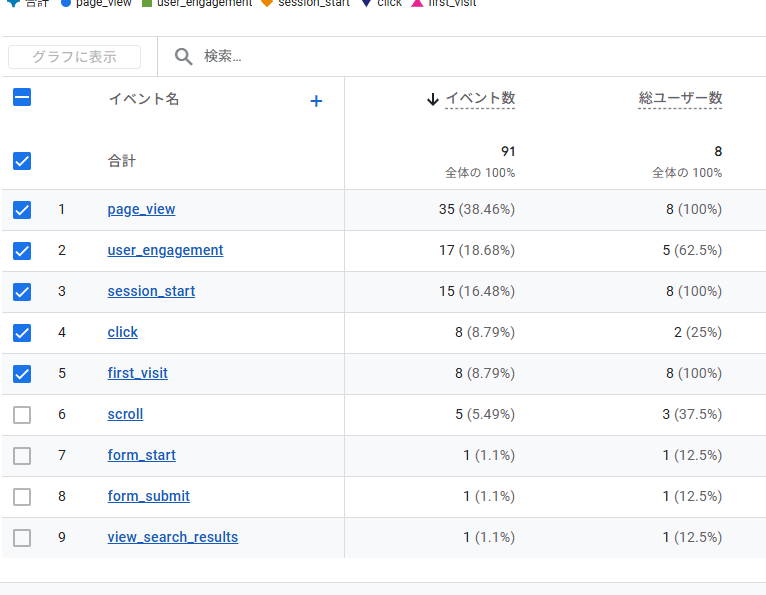This screenshot has height=595, width=766.
Task: Open the page_view event link
Action: [141, 210]
